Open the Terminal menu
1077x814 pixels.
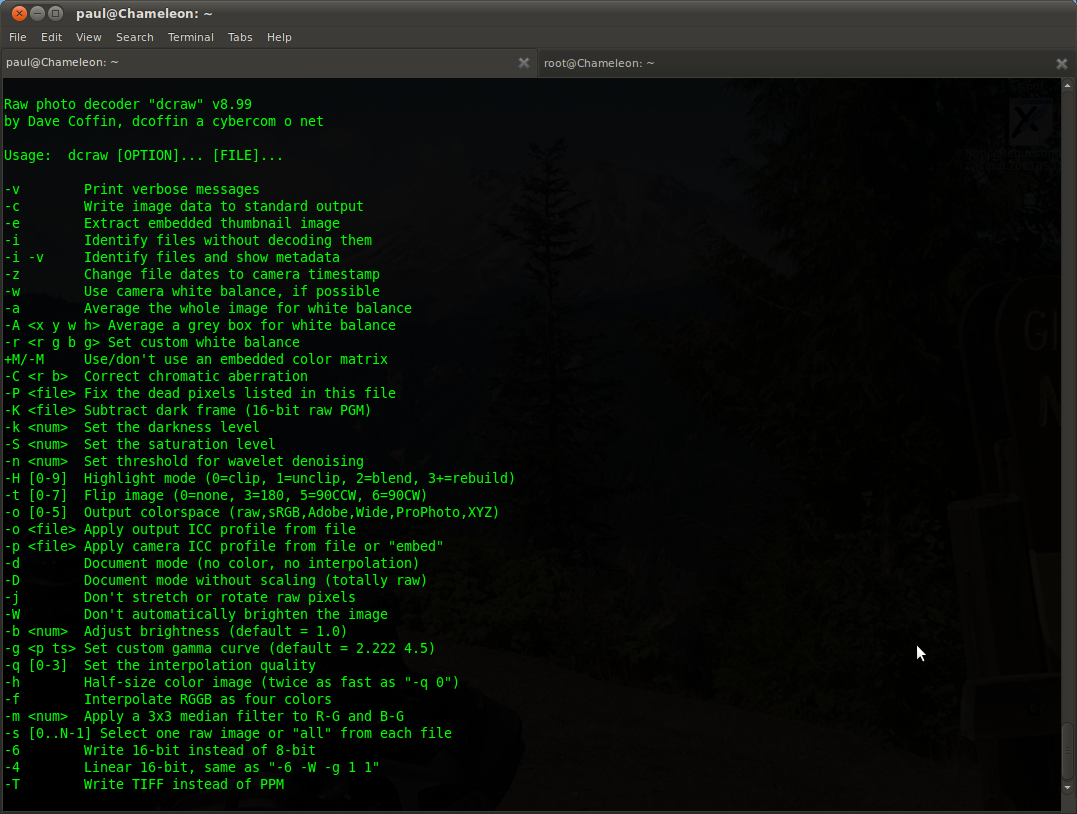pos(191,37)
